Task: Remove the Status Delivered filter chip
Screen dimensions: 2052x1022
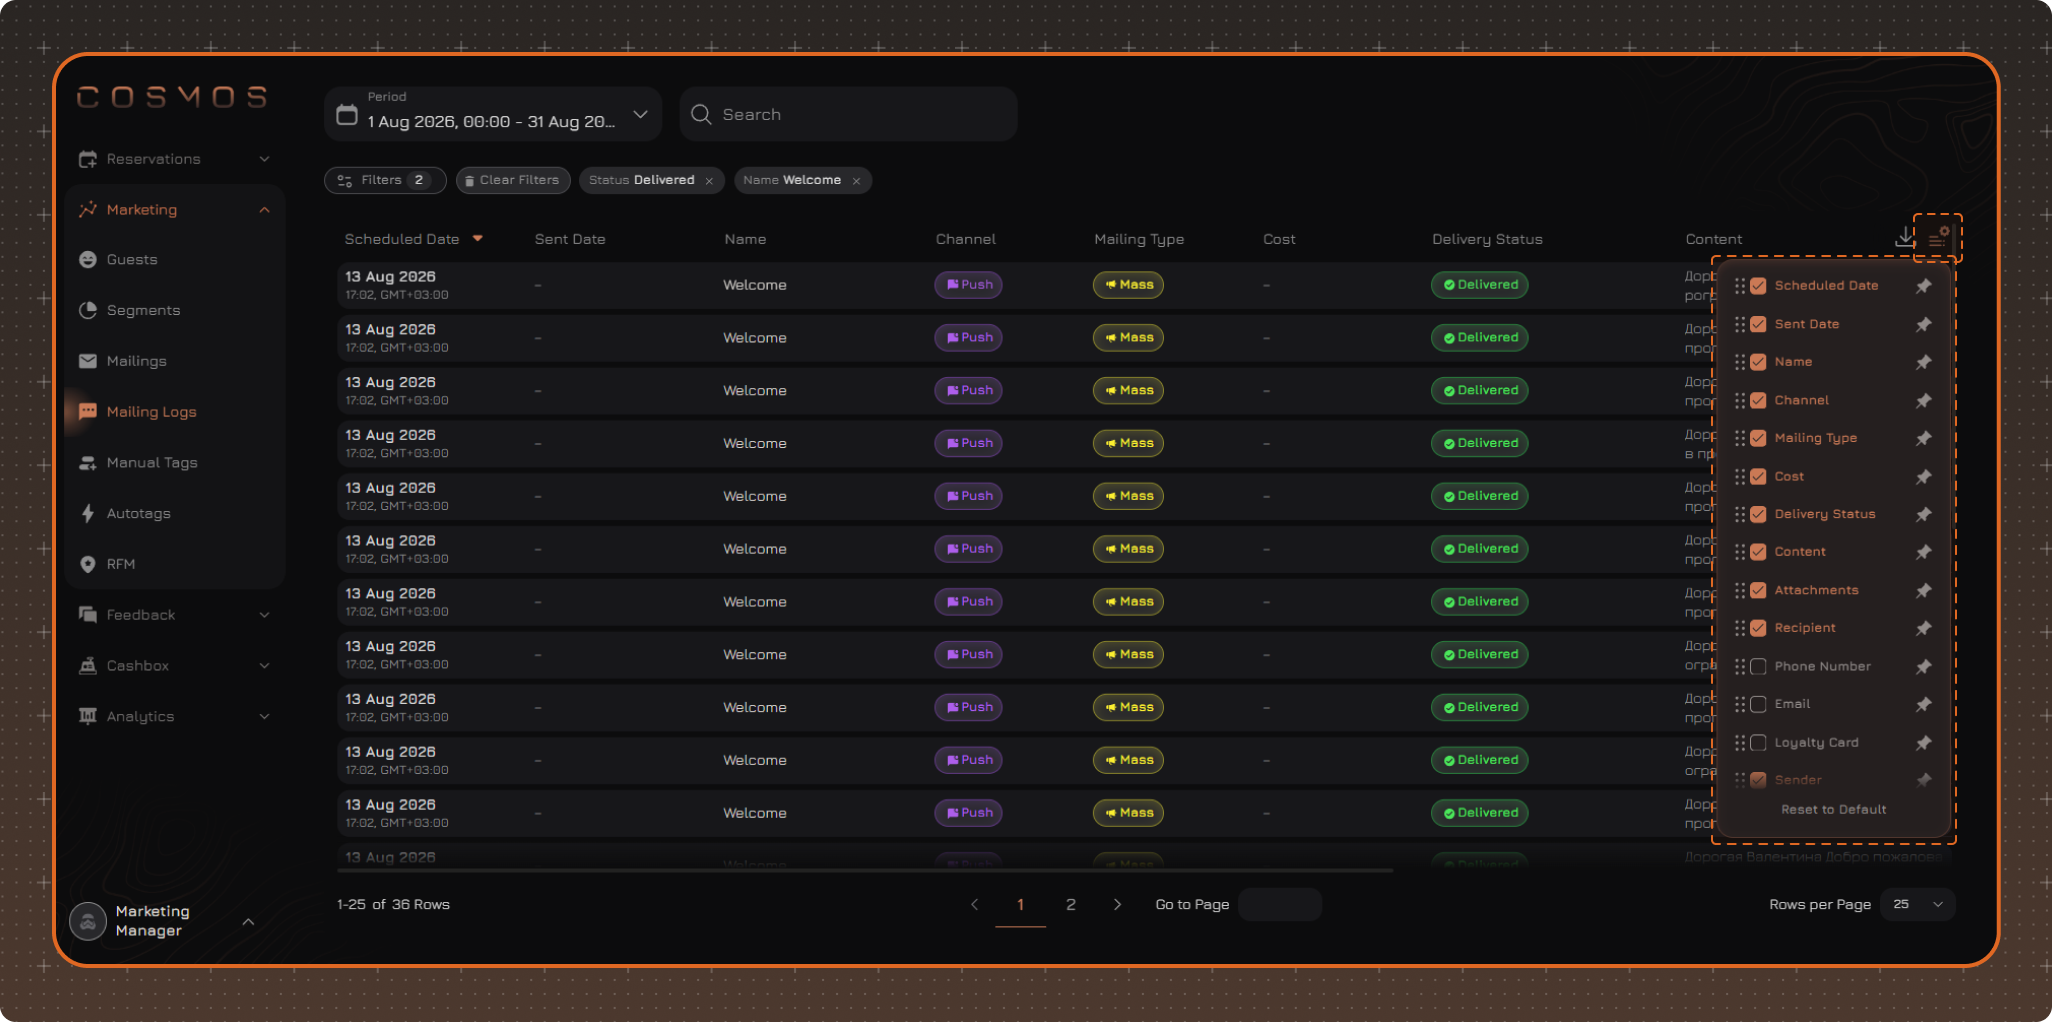Action: point(709,181)
